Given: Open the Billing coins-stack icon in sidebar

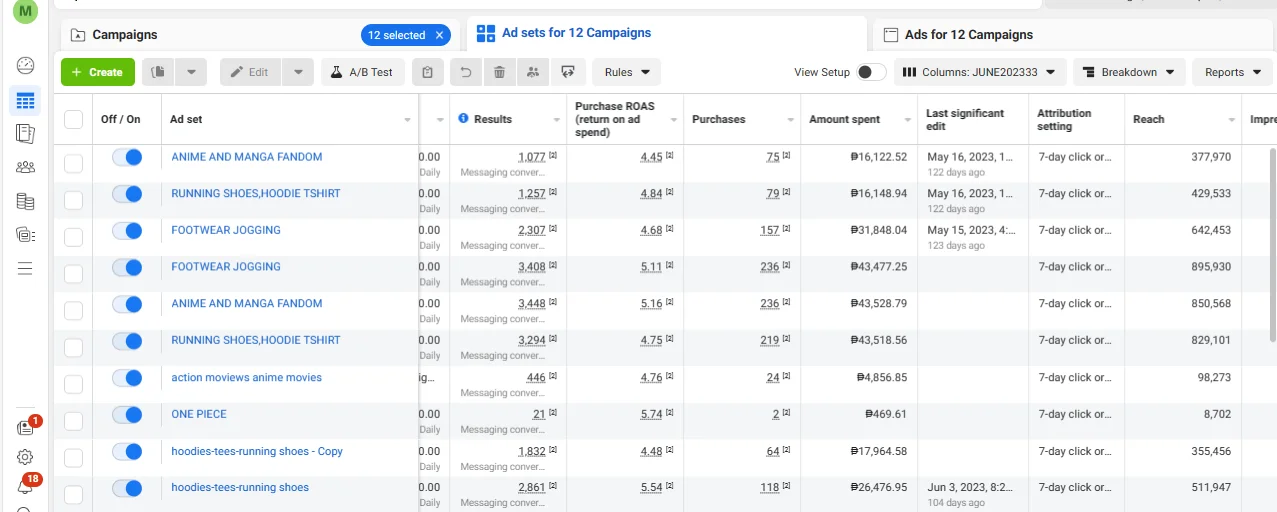Looking at the screenshot, I should click(x=25, y=201).
